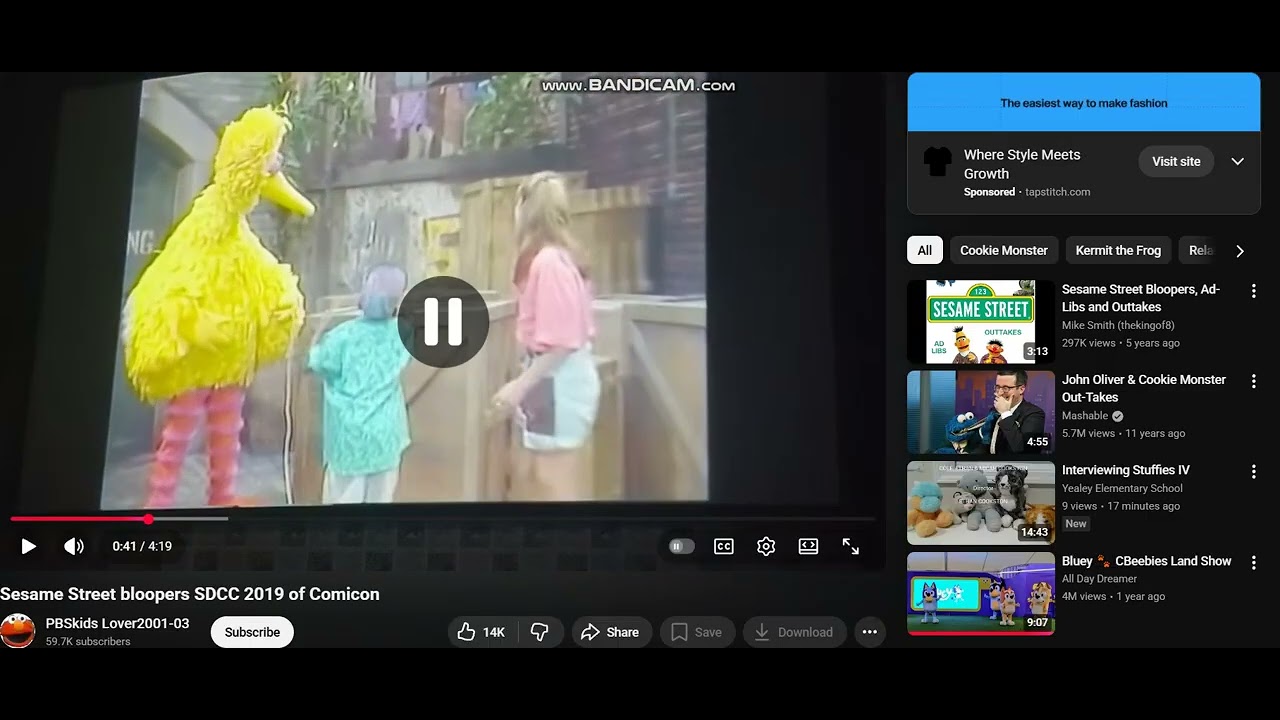Viewport: 1280px width, 720px height.
Task: Show more filter chips arrow
Action: [1240, 251]
